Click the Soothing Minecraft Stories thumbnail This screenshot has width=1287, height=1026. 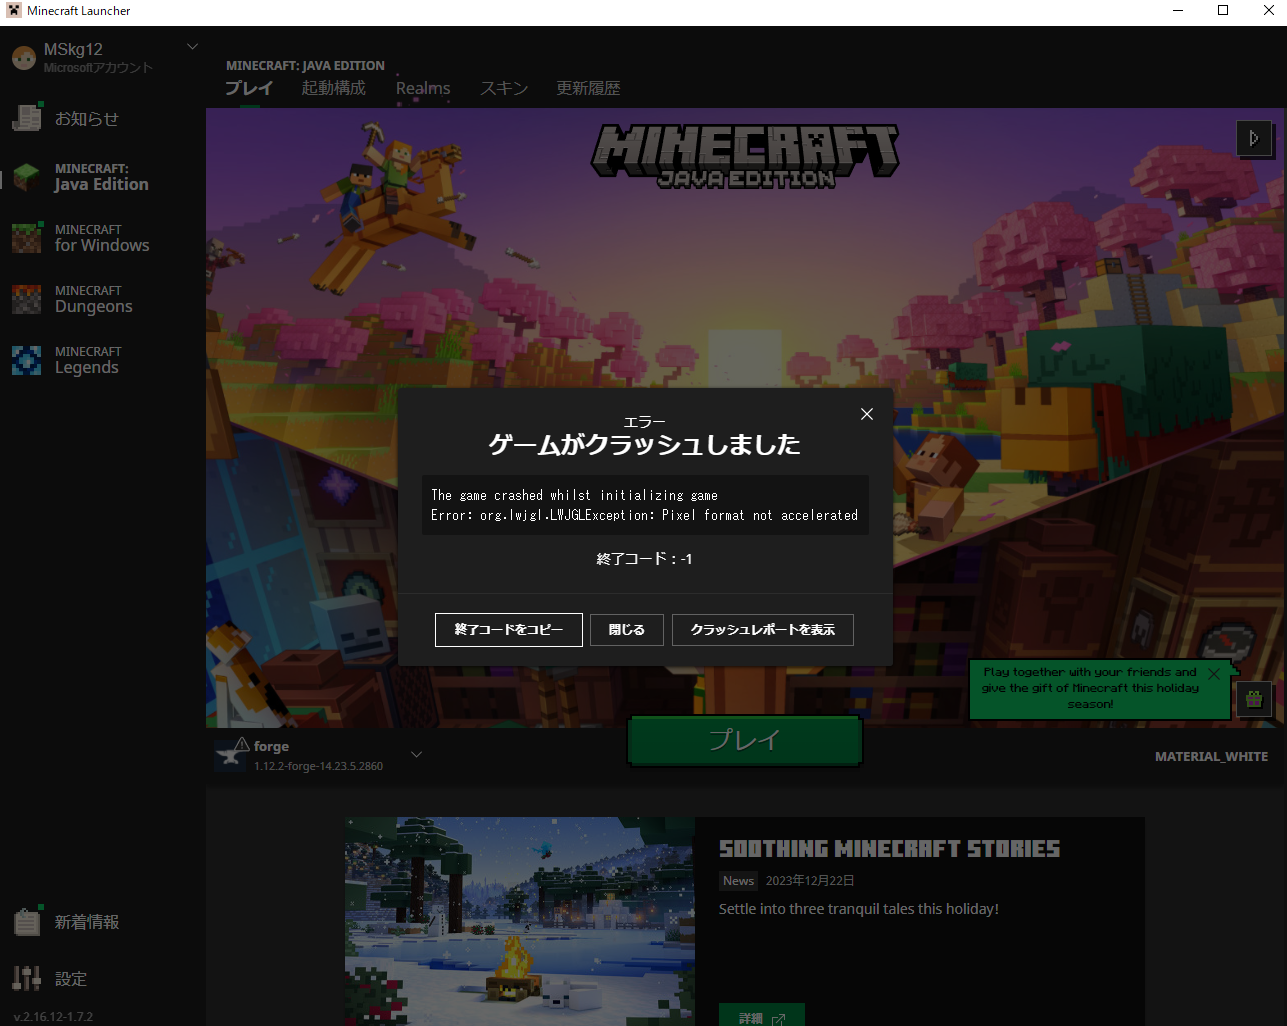pyautogui.click(x=519, y=920)
